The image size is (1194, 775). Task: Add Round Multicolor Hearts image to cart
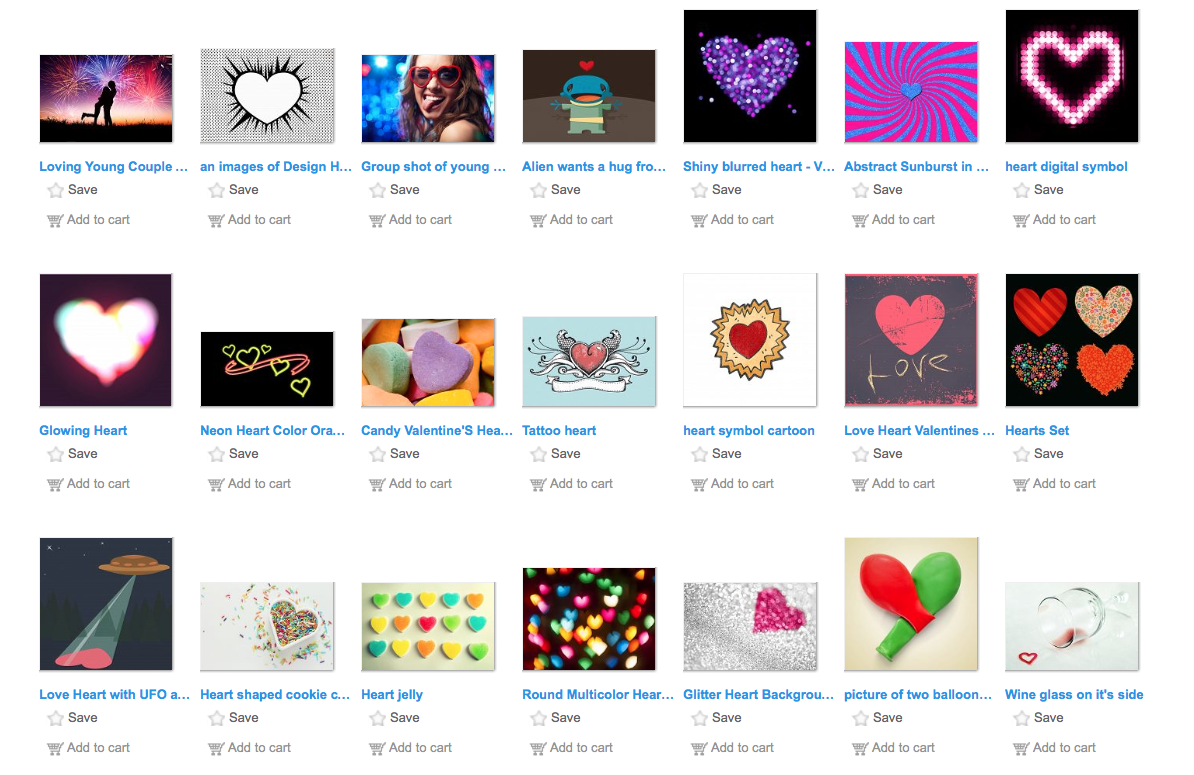pyautogui.click(x=571, y=748)
